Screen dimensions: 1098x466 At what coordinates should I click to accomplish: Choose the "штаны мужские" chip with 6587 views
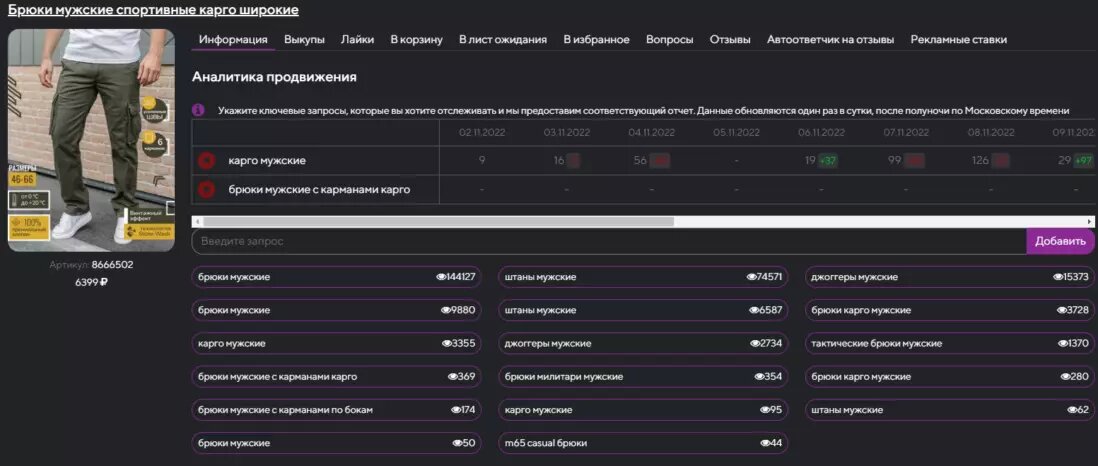tap(644, 310)
